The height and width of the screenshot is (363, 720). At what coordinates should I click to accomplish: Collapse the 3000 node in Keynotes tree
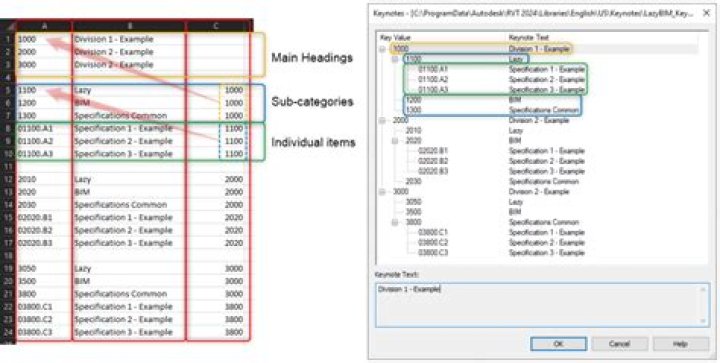tap(382, 192)
